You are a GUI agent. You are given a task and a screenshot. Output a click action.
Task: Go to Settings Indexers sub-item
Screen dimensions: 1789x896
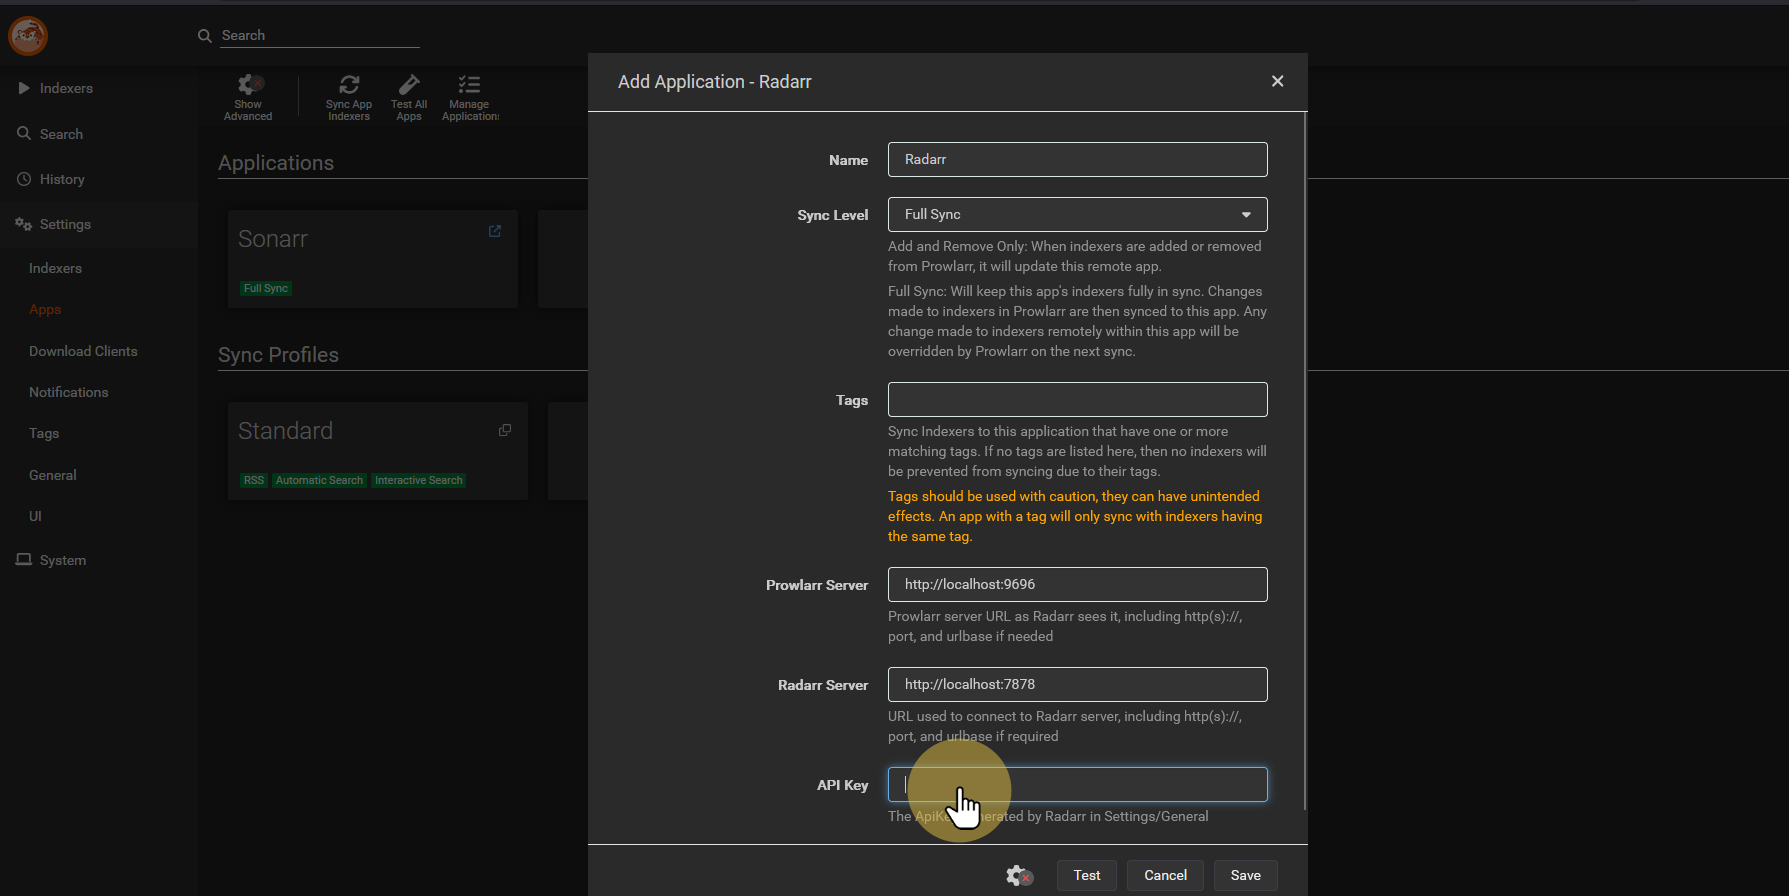[55, 268]
